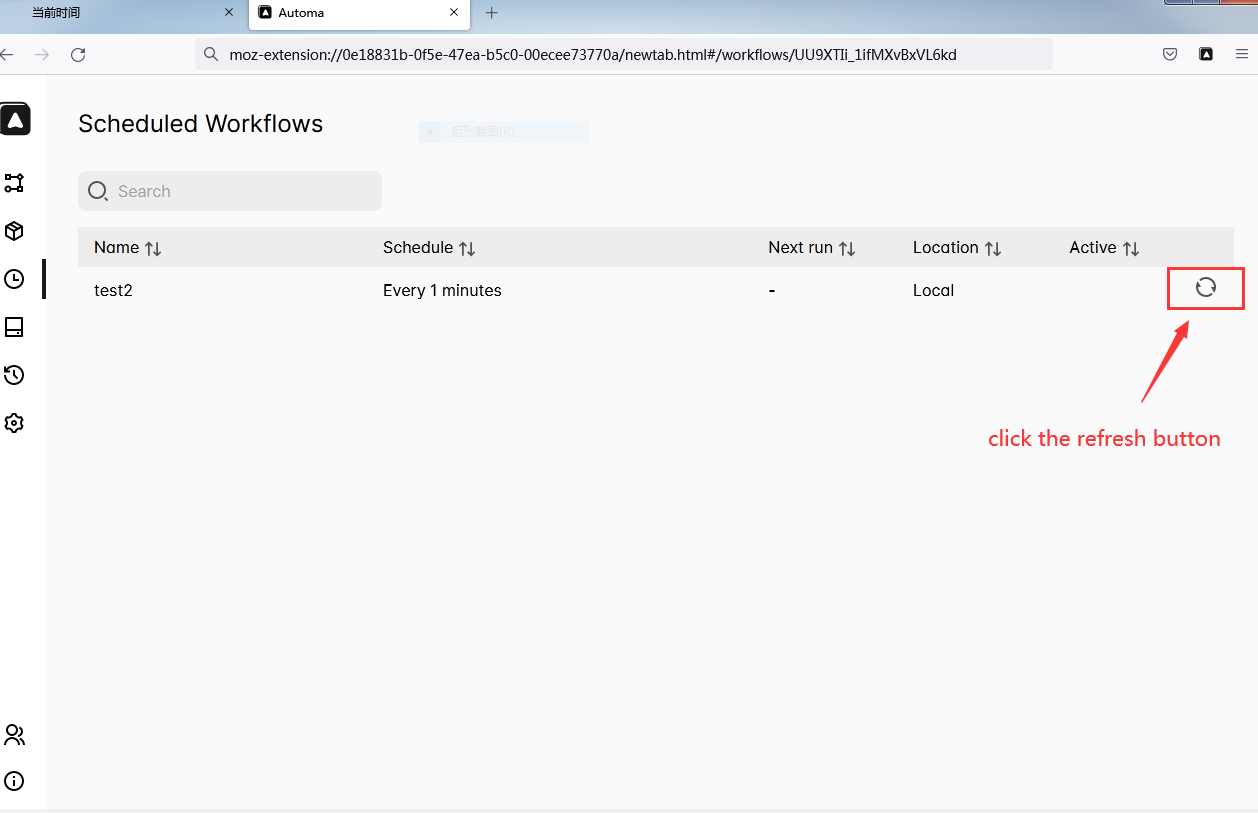Image resolution: width=1258 pixels, height=813 pixels.
Task: Open the Workflows page from the sidebar
Action: pos(14,183)
